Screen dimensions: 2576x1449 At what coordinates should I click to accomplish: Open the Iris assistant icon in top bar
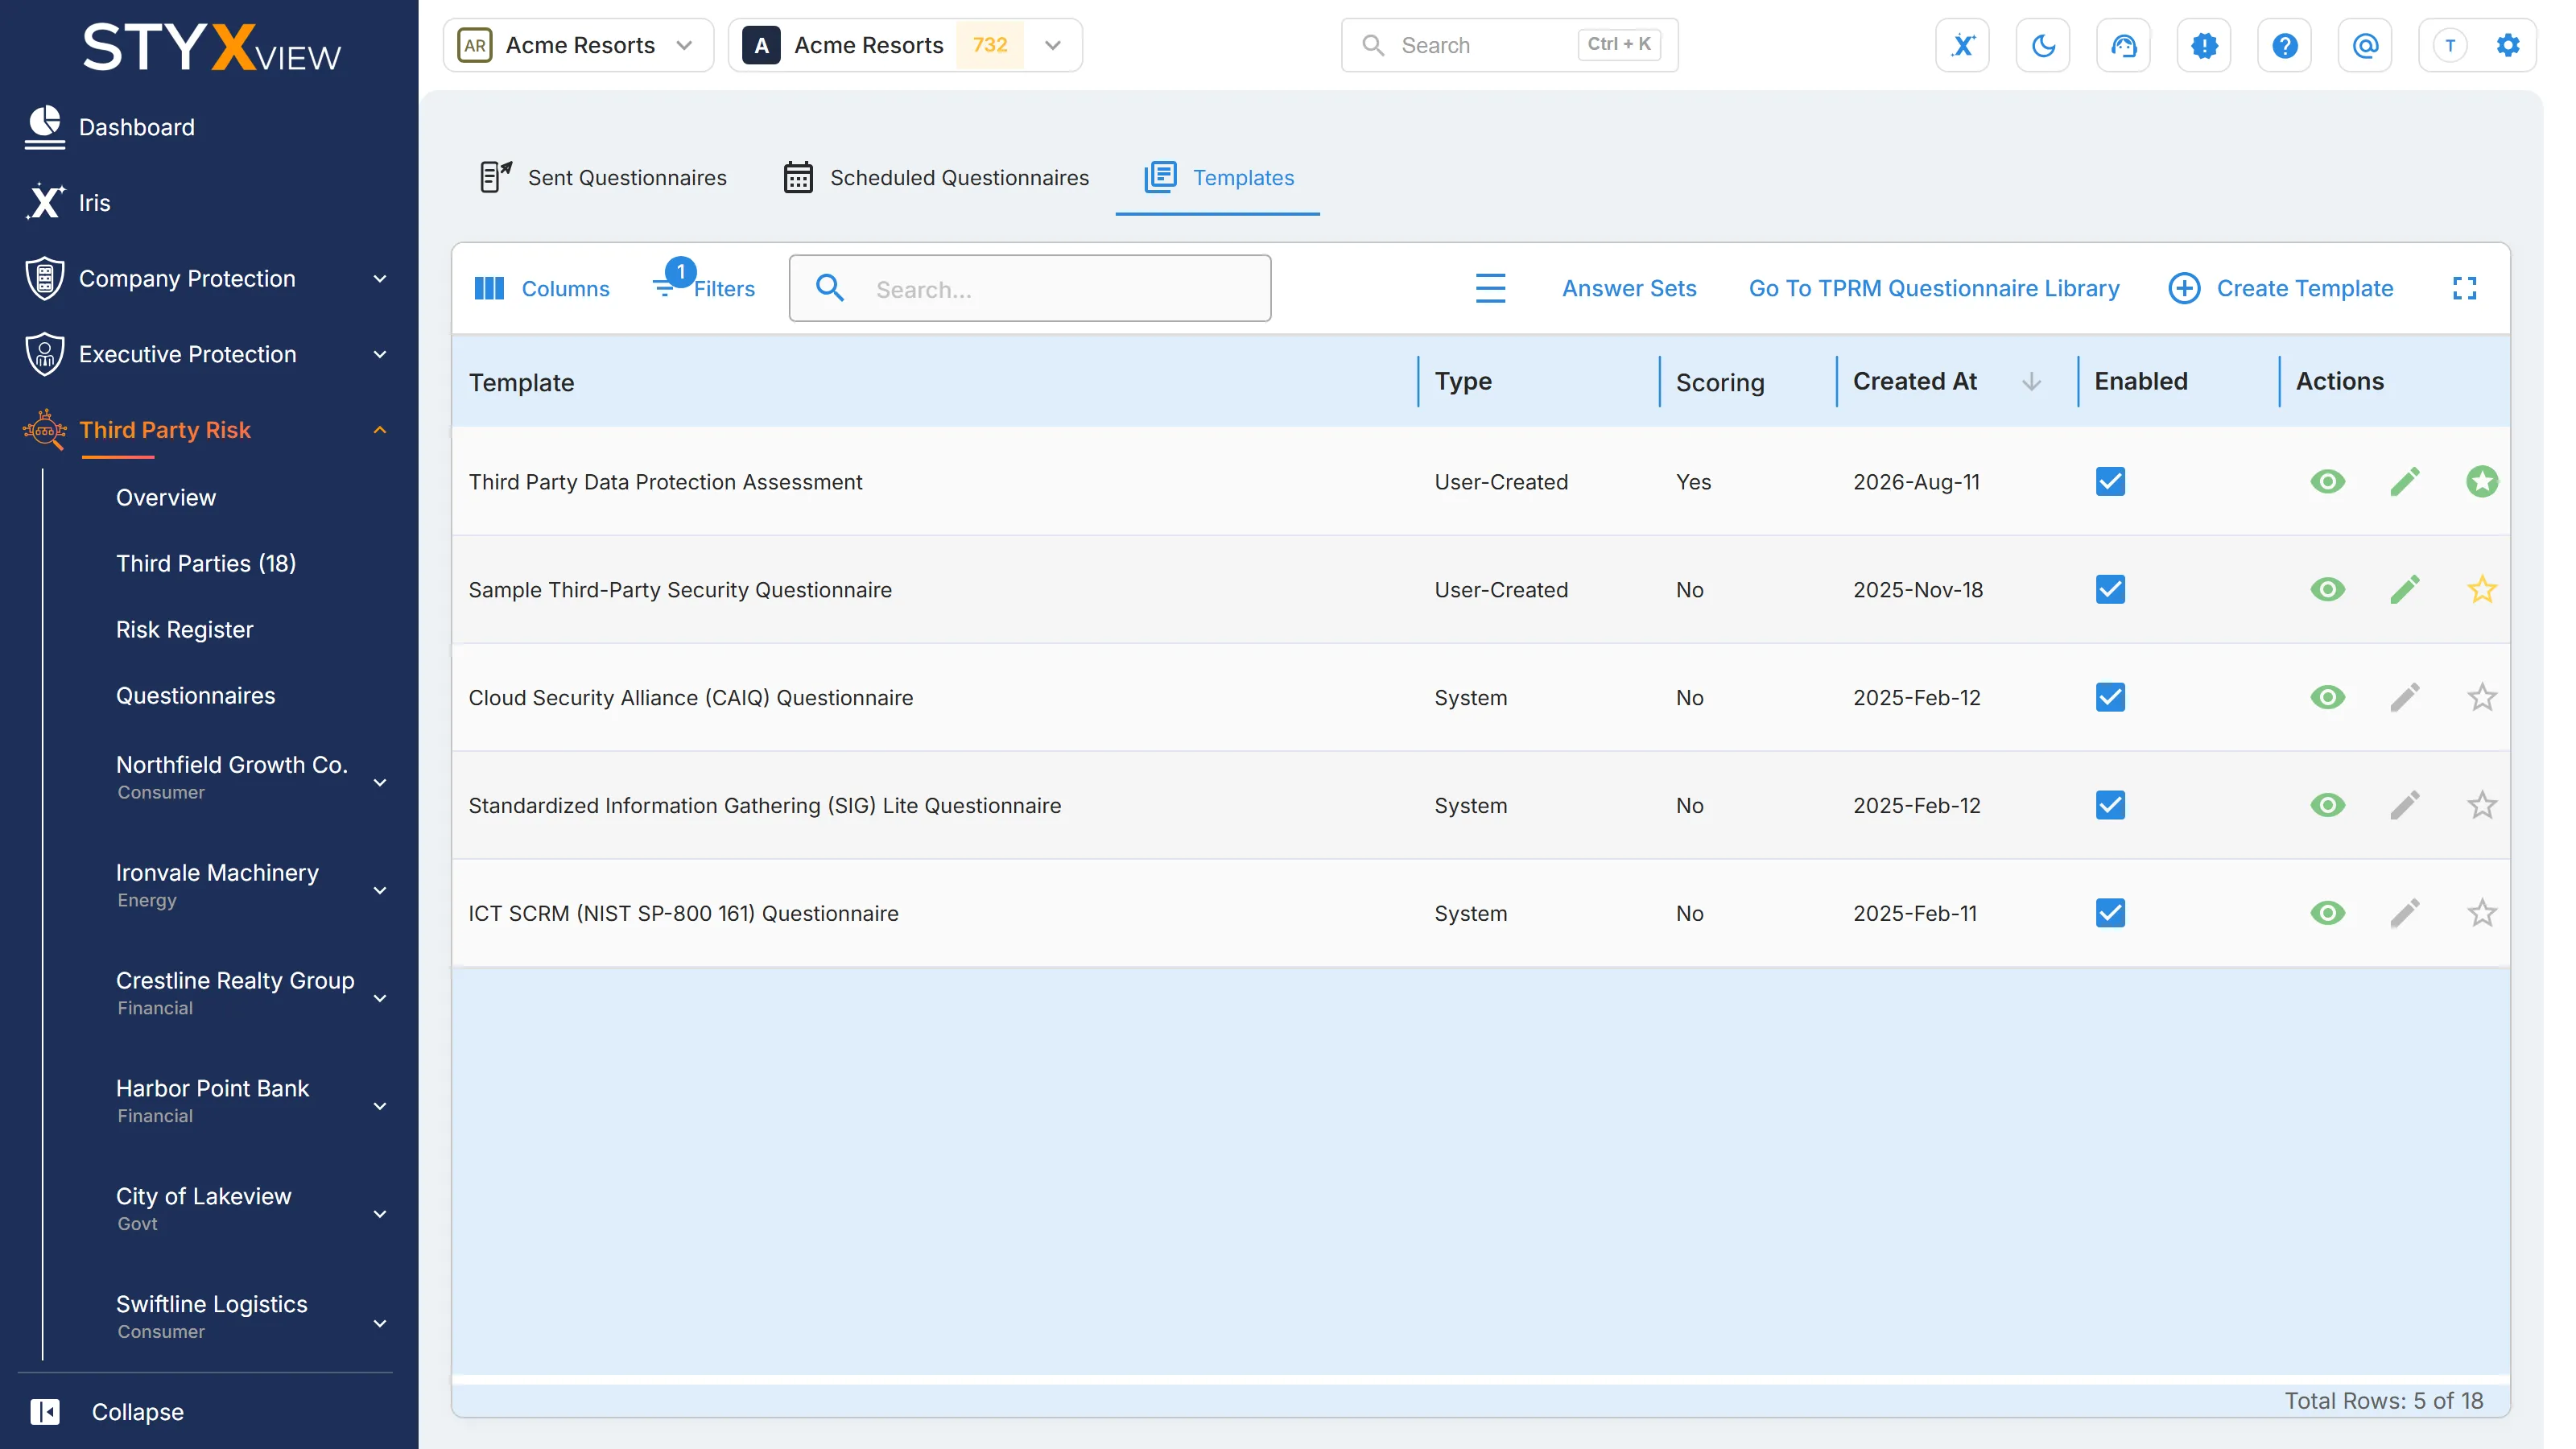point(1962,45)
